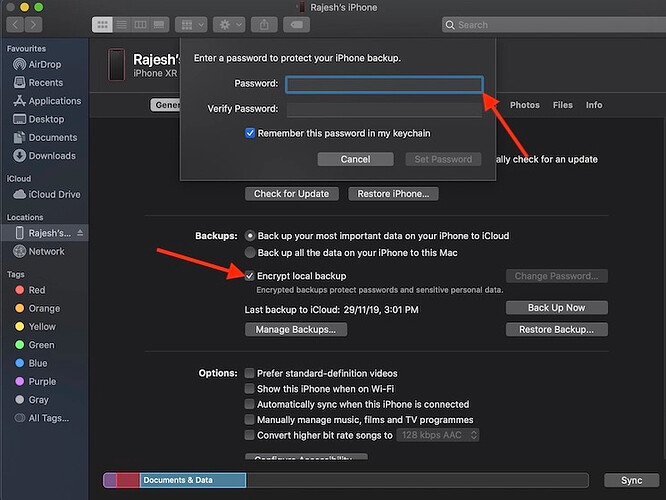Viewport: 666px width, 500px height.
Task: Open the Action gear dropdown menu
Action: pos(229,23)
